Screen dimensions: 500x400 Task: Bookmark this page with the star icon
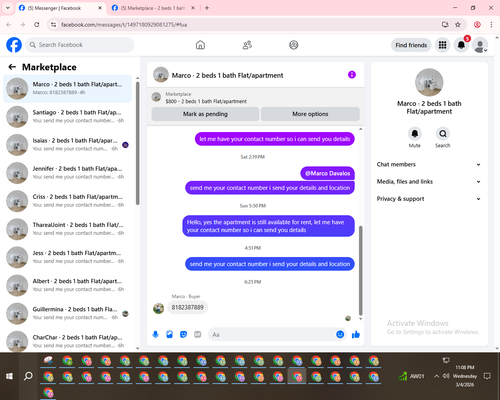point(458,25)
